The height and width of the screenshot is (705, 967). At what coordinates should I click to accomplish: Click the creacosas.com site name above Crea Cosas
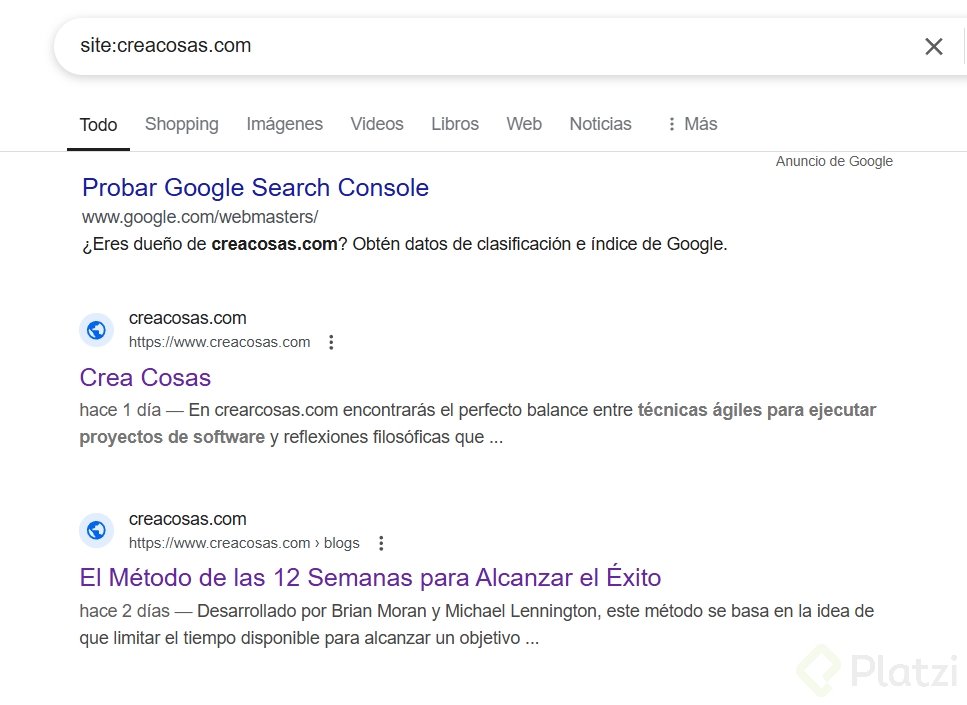[x=187, y=318]
